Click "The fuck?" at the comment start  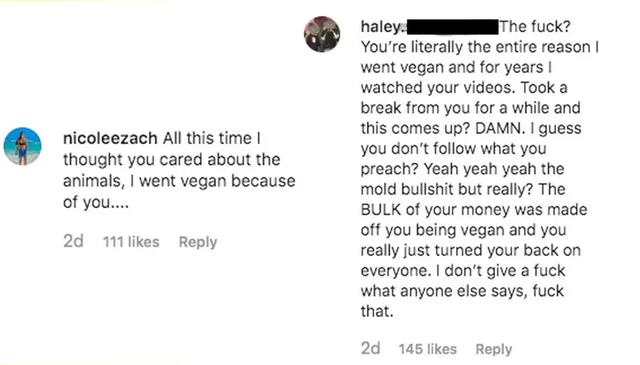535,27
